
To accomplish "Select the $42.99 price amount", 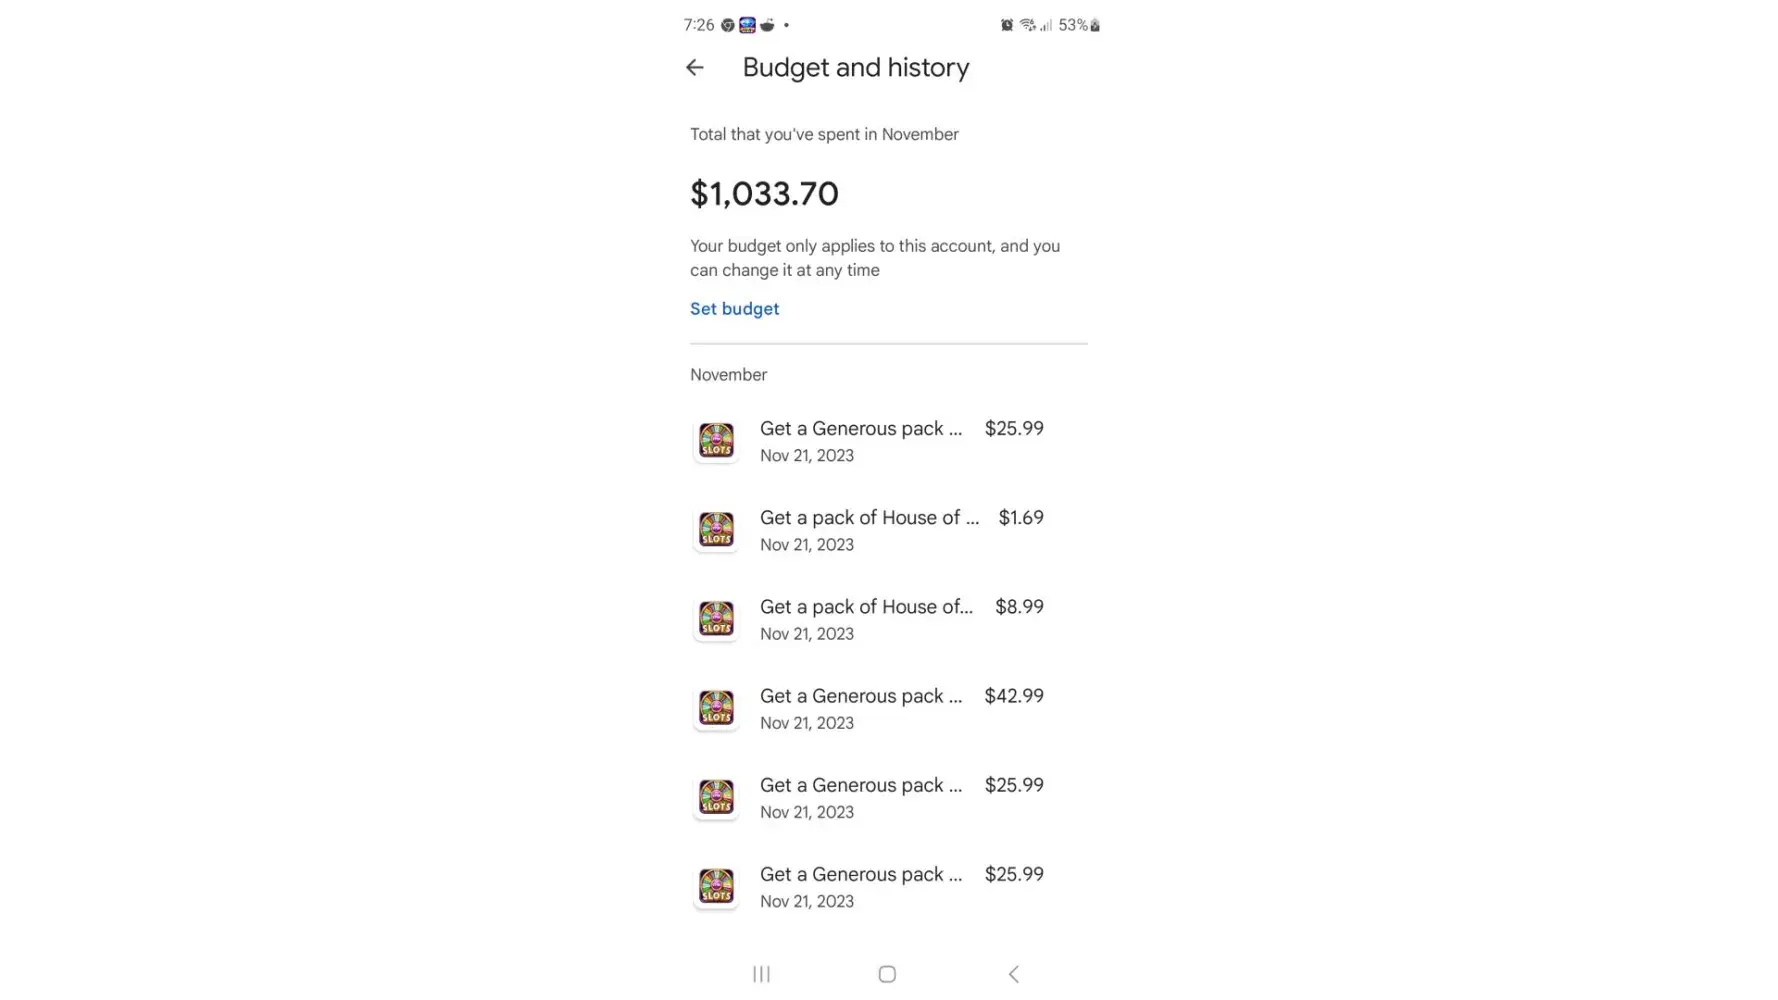I will tap(1014, 696).
